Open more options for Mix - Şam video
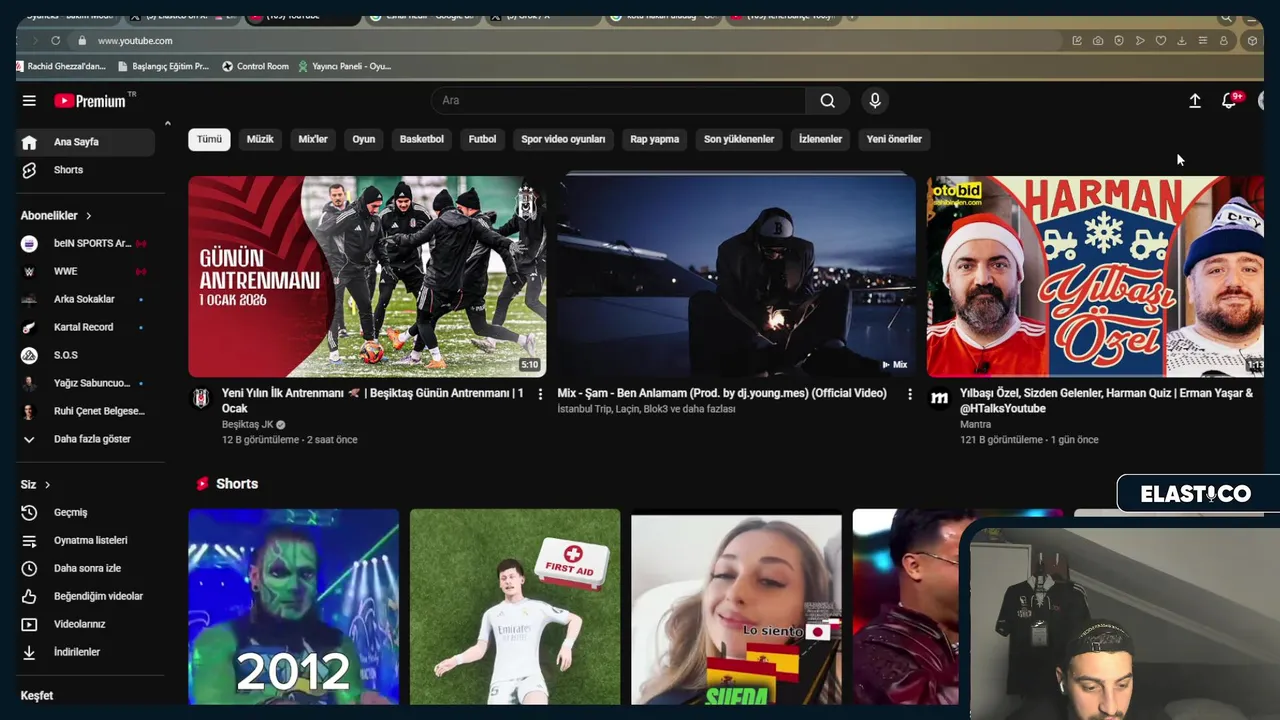The width and height of the screenshot is (1280, 720). click(x=909, y=395)
